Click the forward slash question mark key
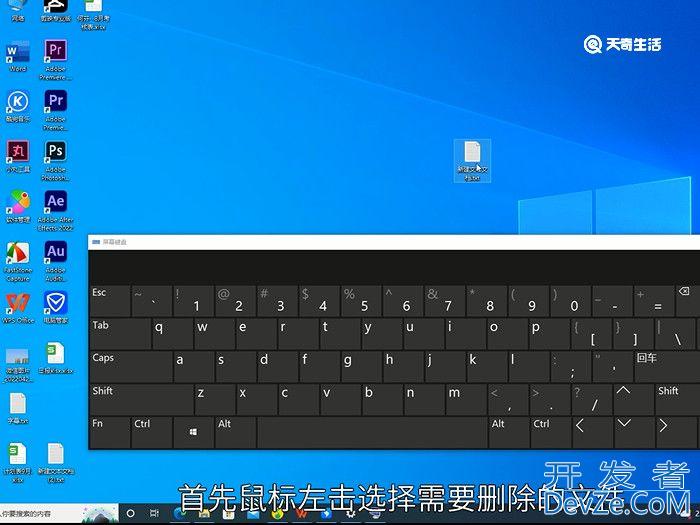Image resolution: width=700 pixels, height=525 pixels. (x=592, y=399)
